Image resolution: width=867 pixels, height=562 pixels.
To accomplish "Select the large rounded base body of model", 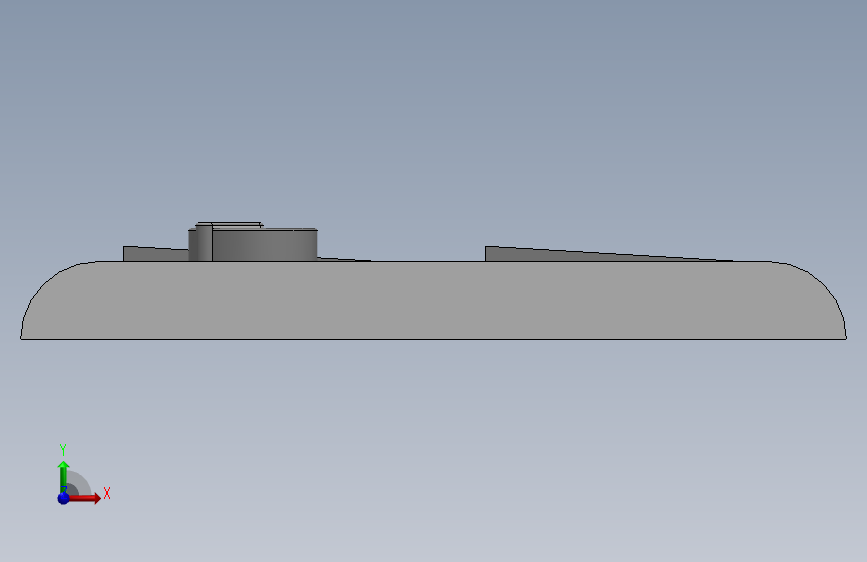I will pyautogui.click(x=434, y=300).
